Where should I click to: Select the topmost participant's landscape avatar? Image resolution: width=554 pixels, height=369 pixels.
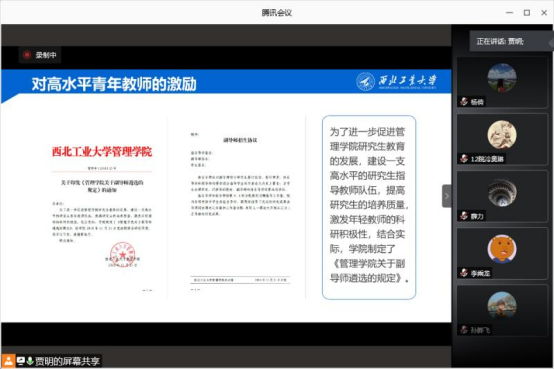click(502, 78)
